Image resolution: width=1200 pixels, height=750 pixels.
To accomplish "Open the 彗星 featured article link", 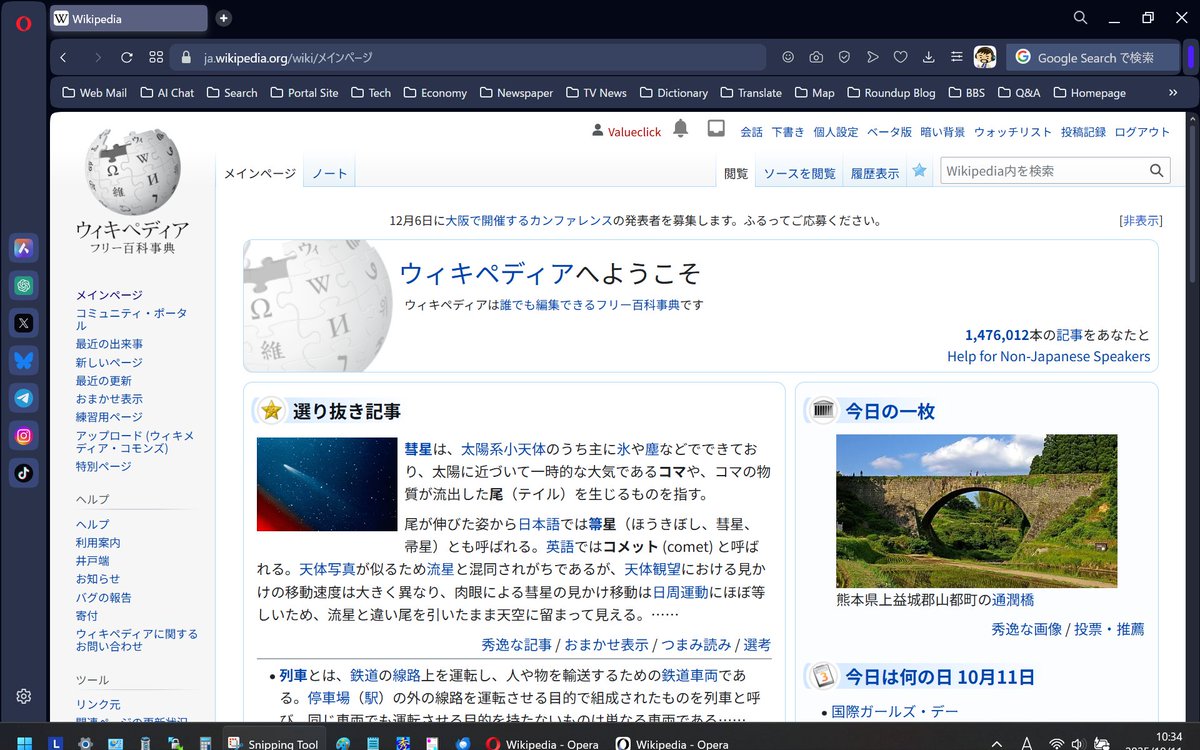I will (417, 449).
